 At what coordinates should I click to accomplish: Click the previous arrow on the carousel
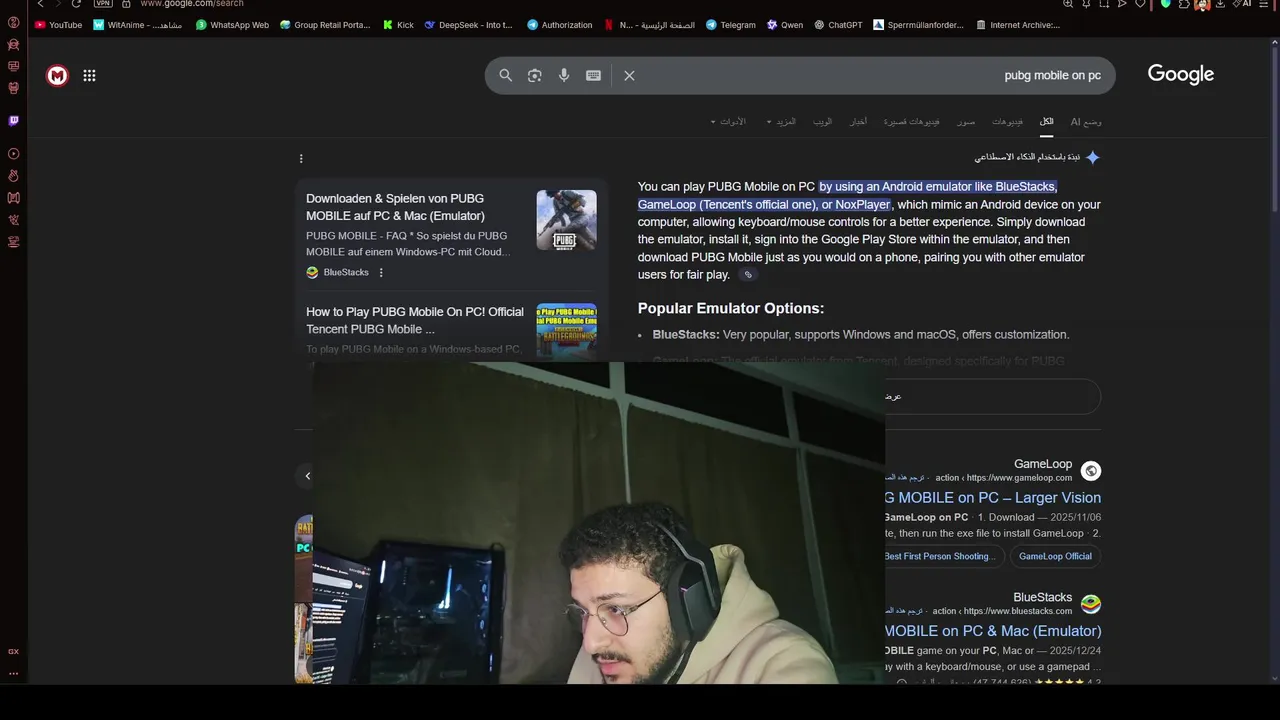coord(308,476)
